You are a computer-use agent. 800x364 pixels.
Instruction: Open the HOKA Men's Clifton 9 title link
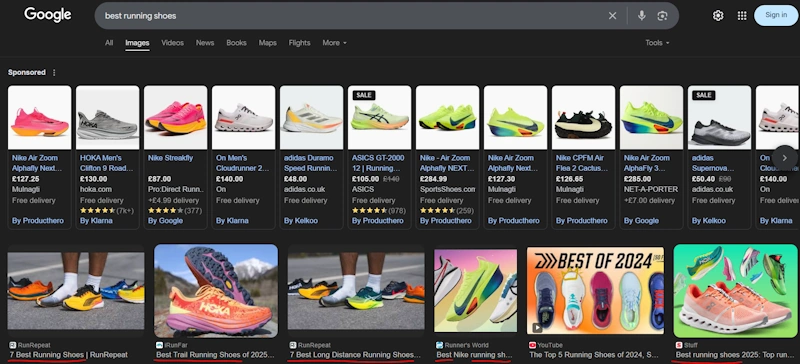point(107,163)
